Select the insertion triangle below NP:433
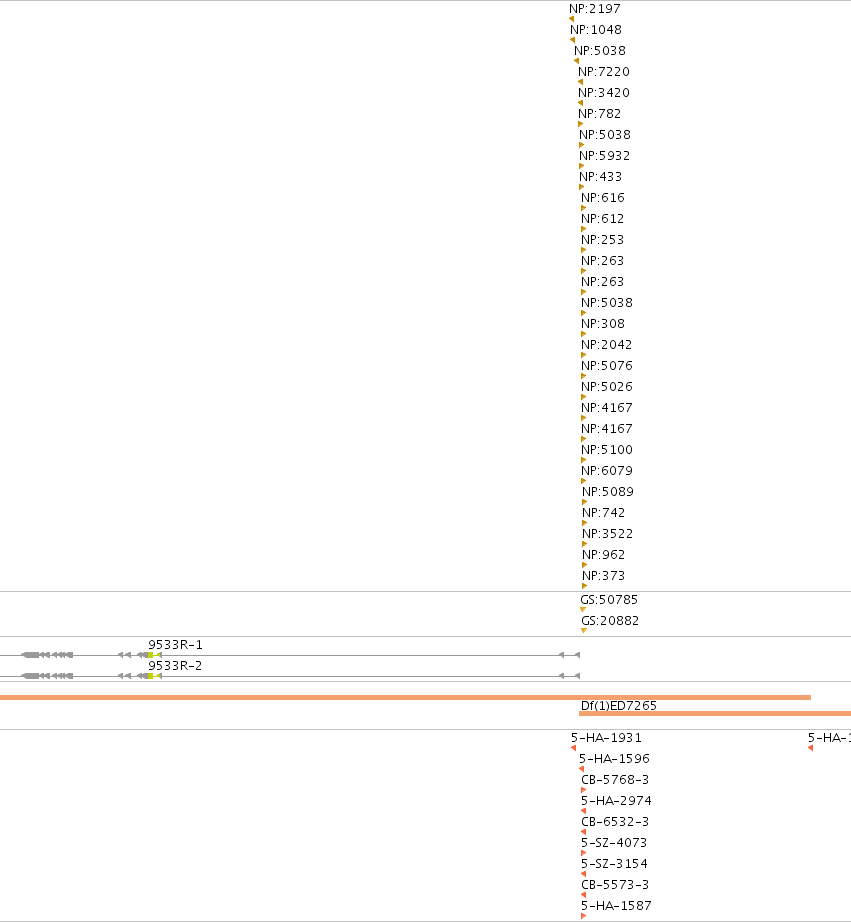Screen dimensions: 851x922 (x=582, y=188)
